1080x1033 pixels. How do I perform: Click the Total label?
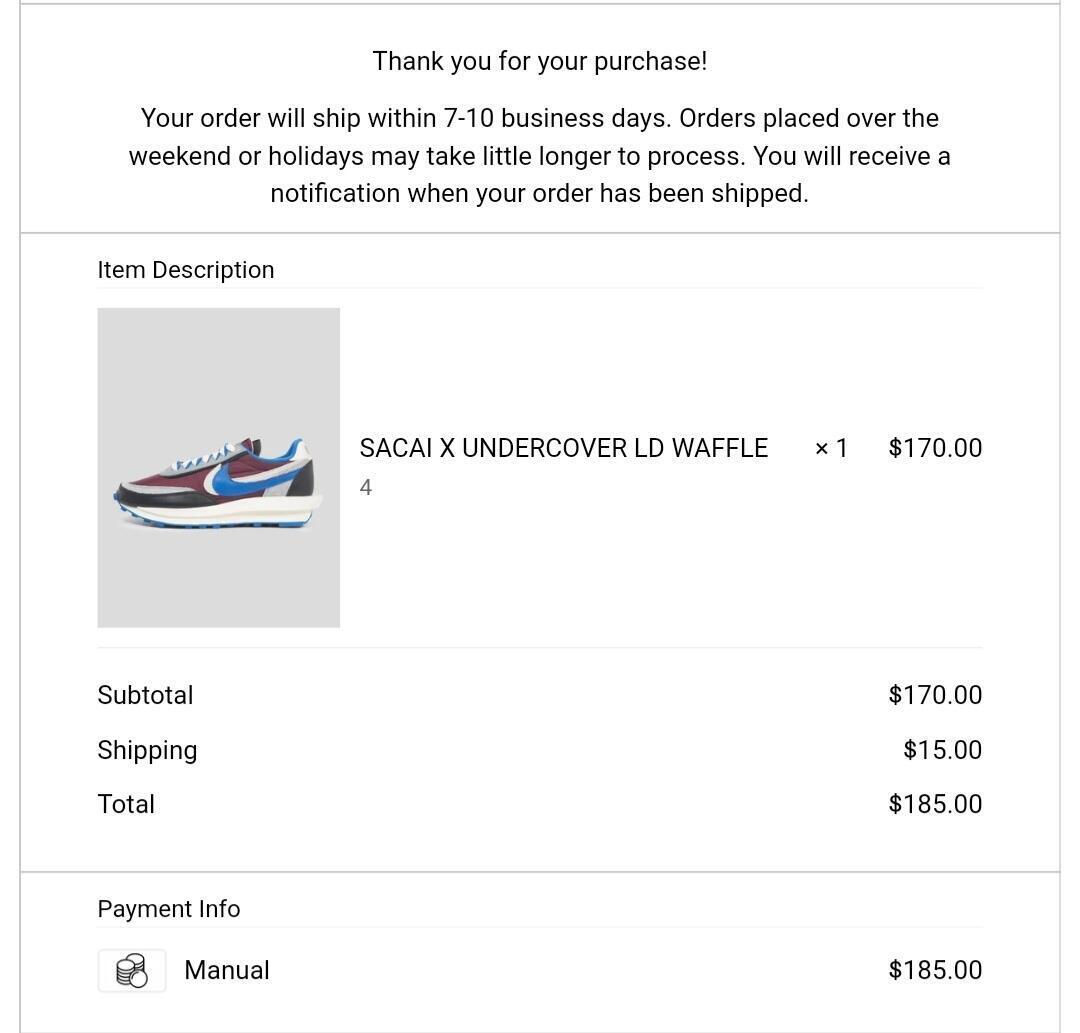(126, 804)
